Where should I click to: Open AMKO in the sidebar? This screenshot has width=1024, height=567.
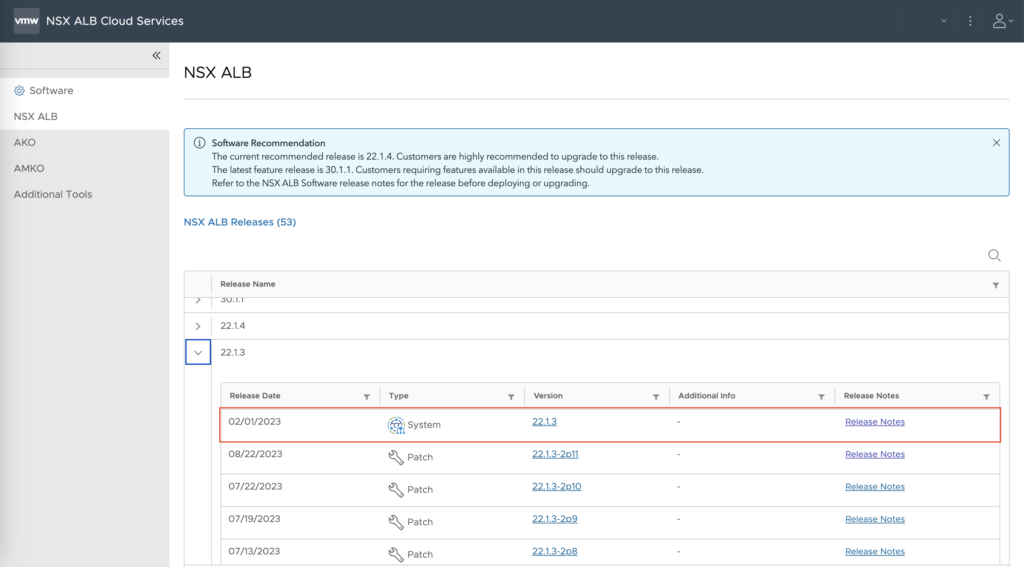tap(29, 169)
